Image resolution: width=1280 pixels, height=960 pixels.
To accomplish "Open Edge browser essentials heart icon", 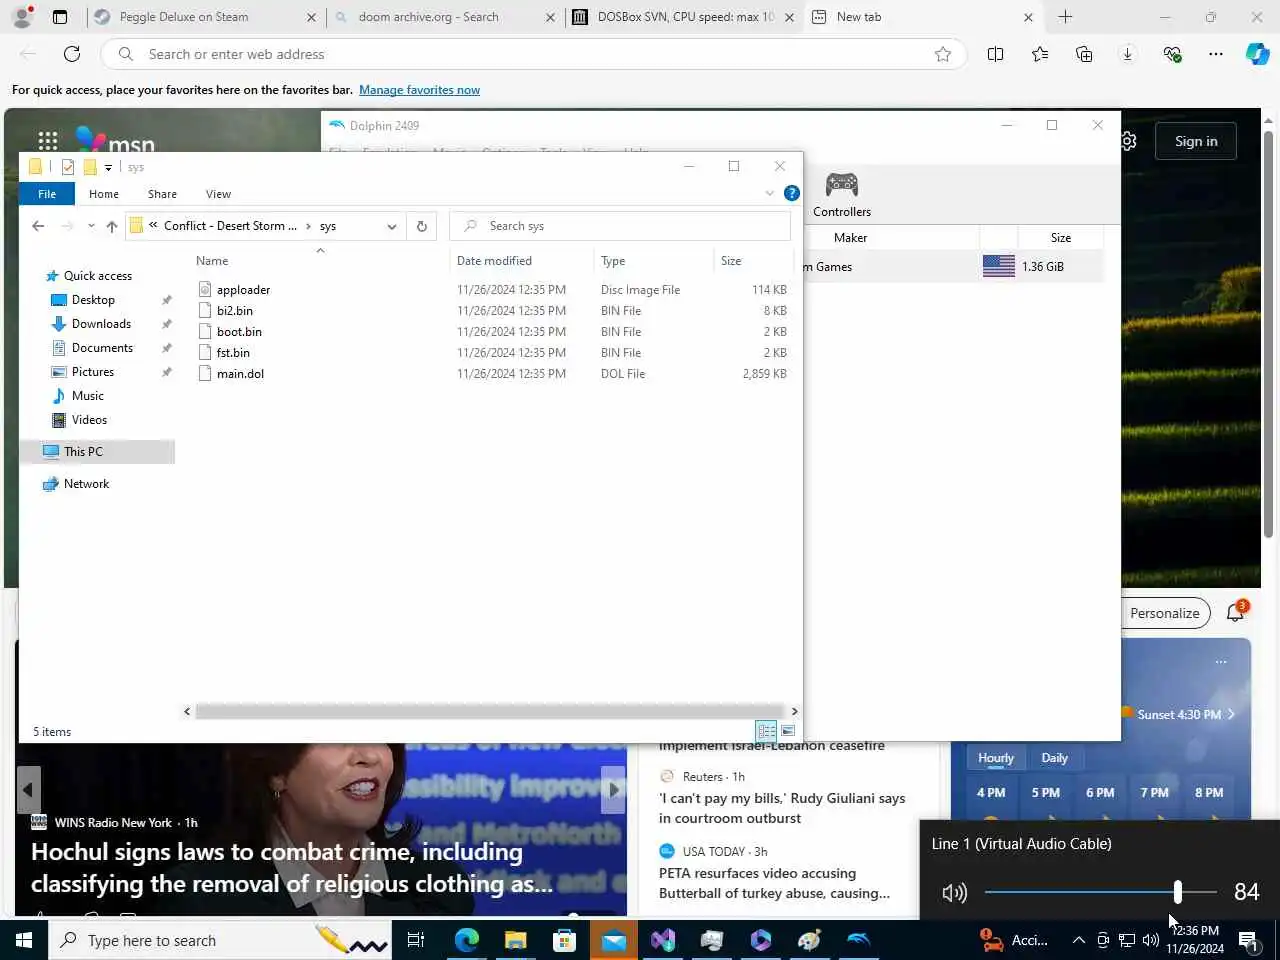I will tap(1172, 54).
